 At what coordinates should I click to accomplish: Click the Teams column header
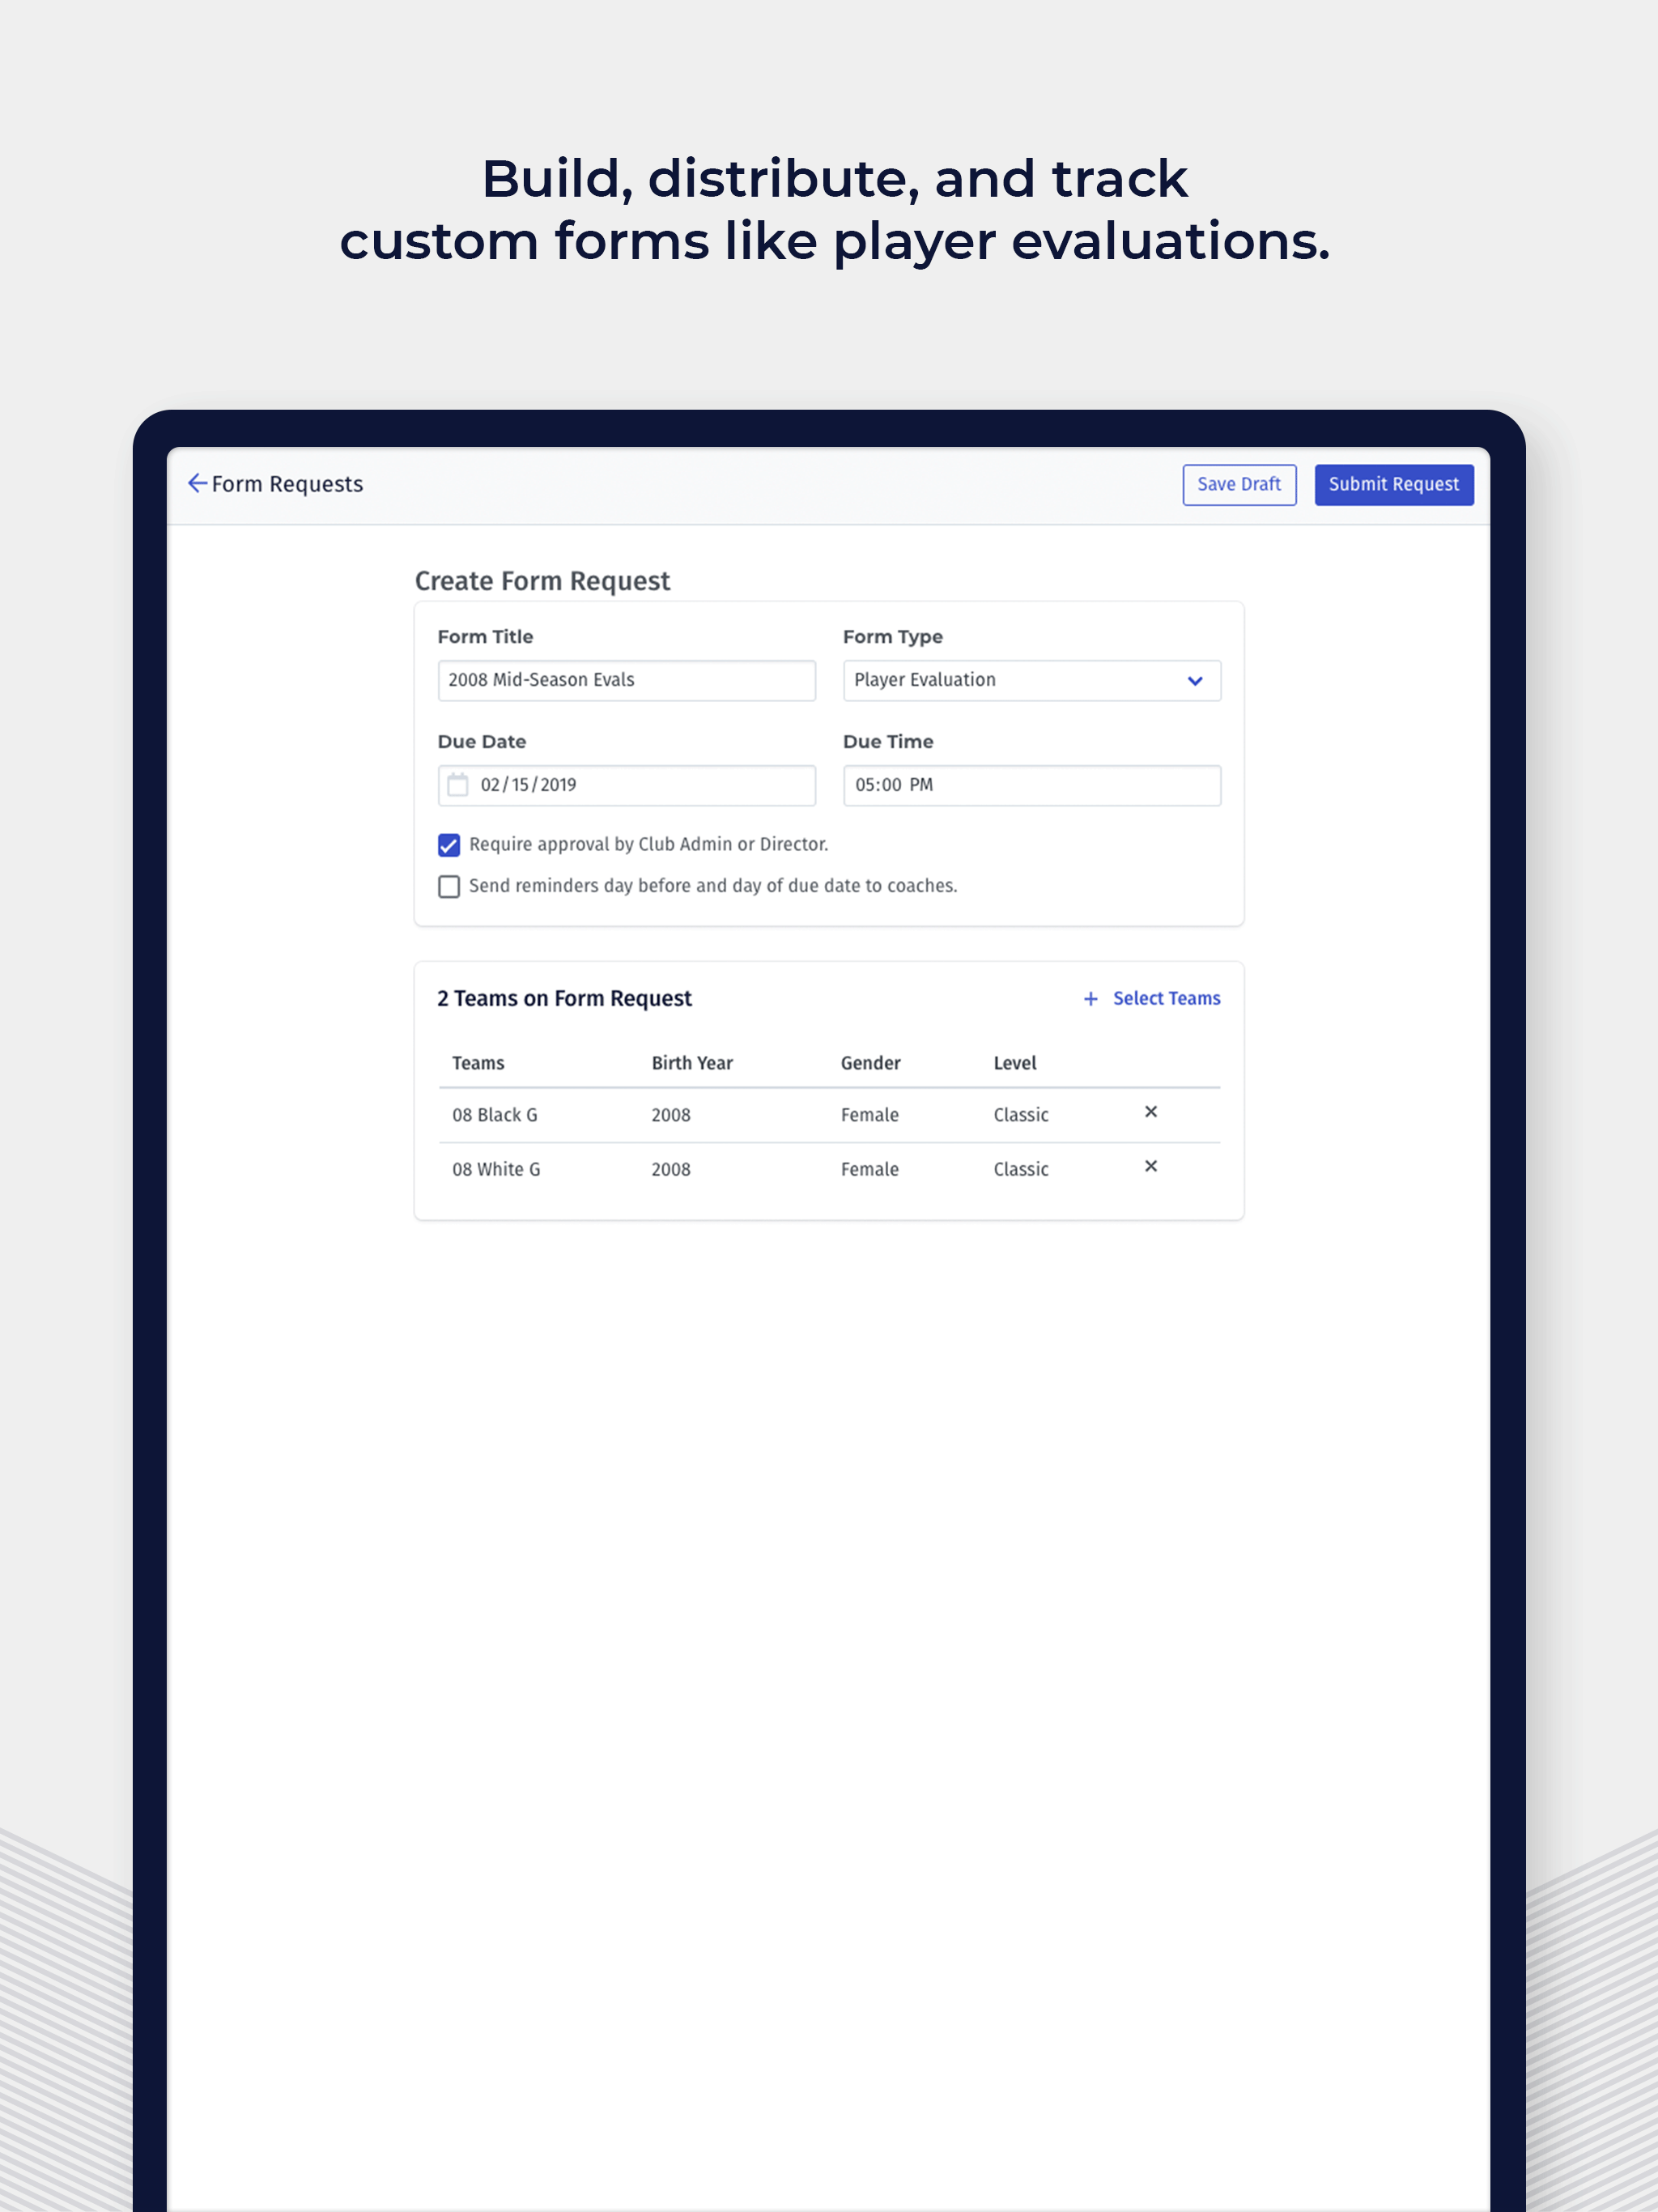click(x=478, y=1063)
